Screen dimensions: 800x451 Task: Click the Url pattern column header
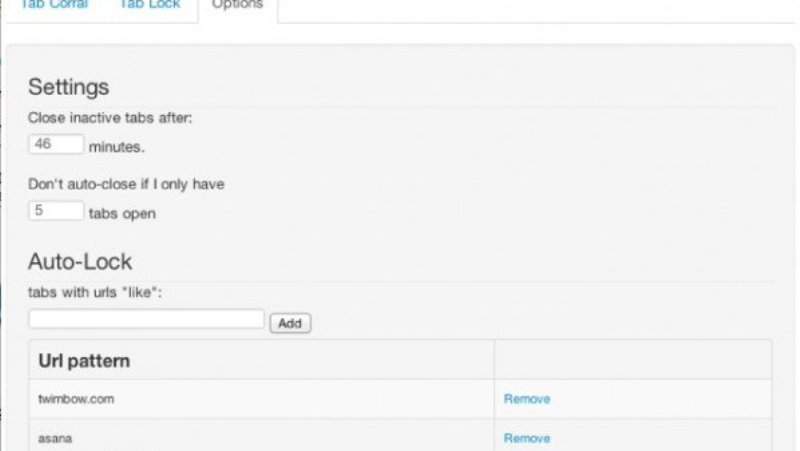coord(84,359)
